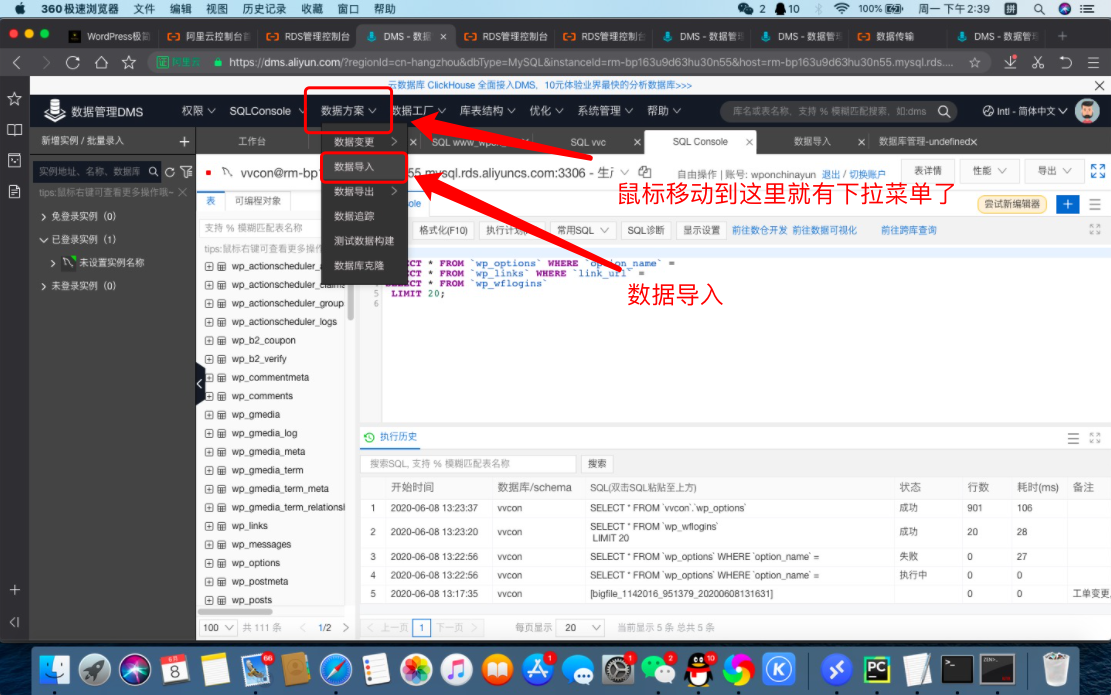
Task: Switch to the SQL vvc tab
Action: pyautogui.click(x=588, y=142)
